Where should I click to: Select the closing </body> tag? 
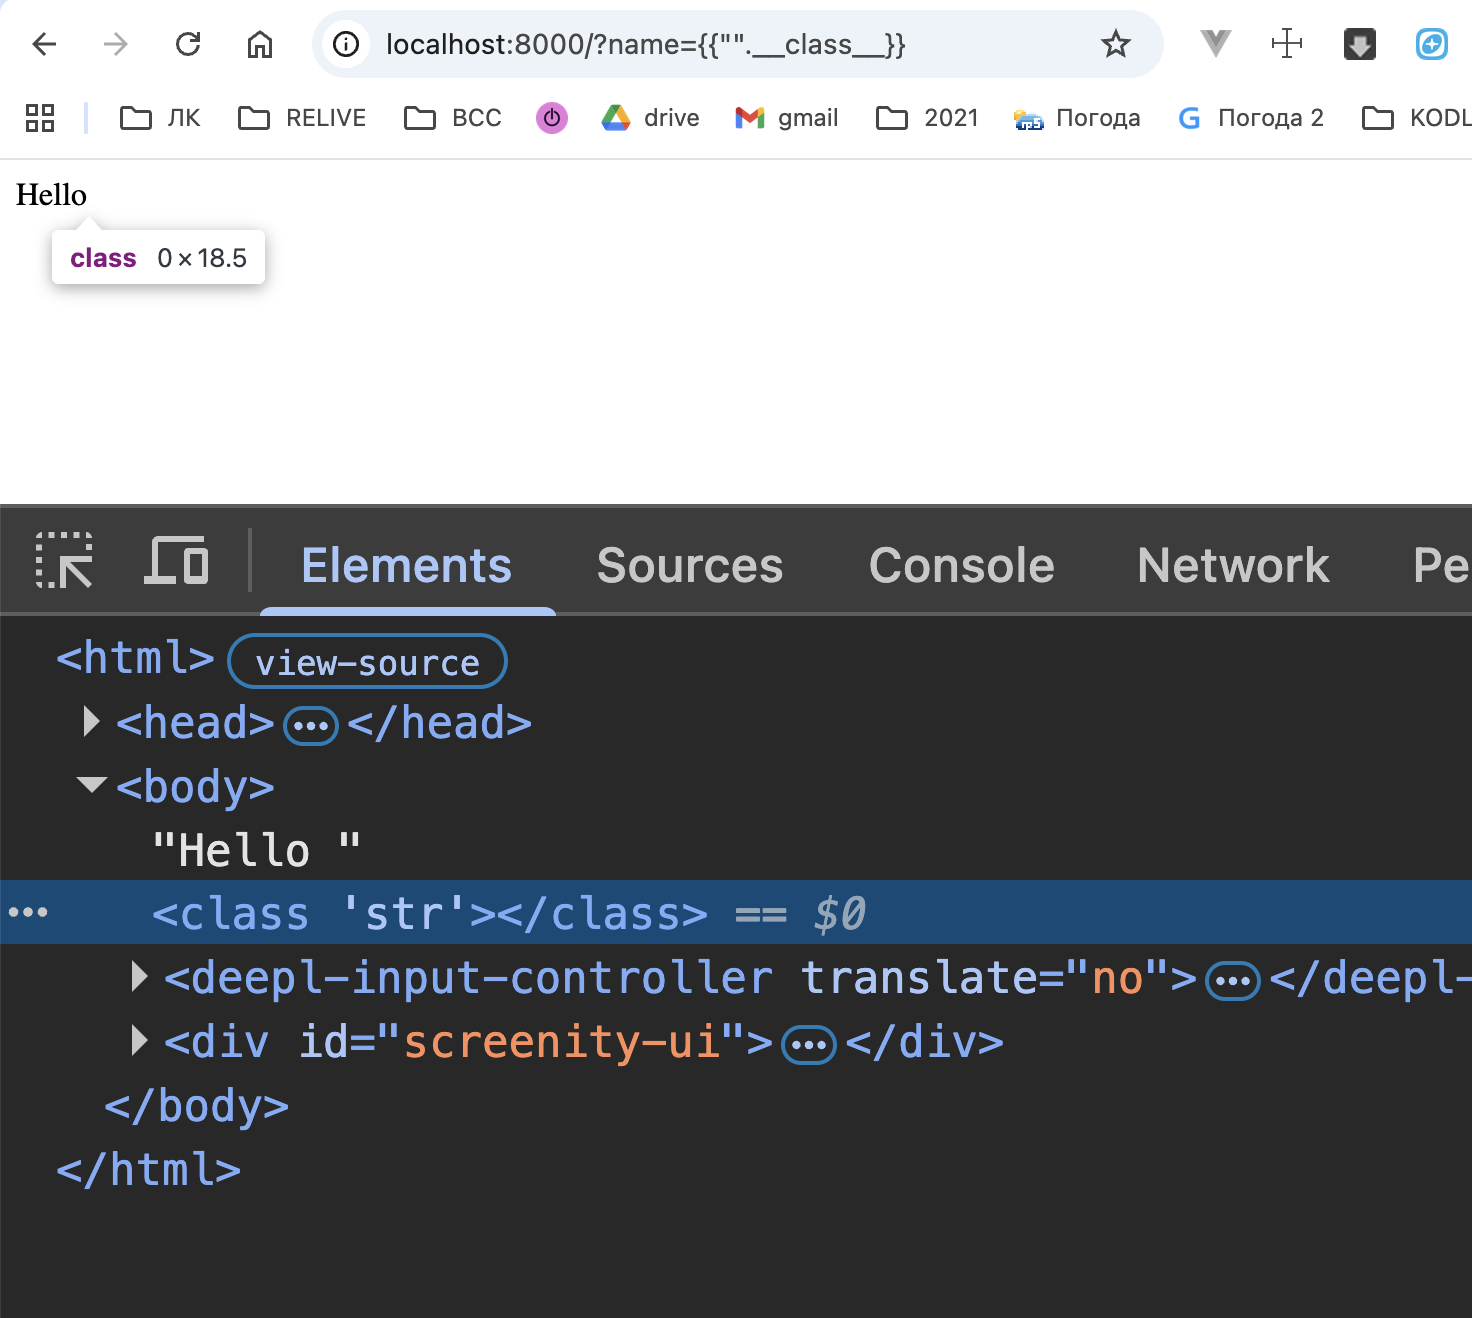[197, 1106]
